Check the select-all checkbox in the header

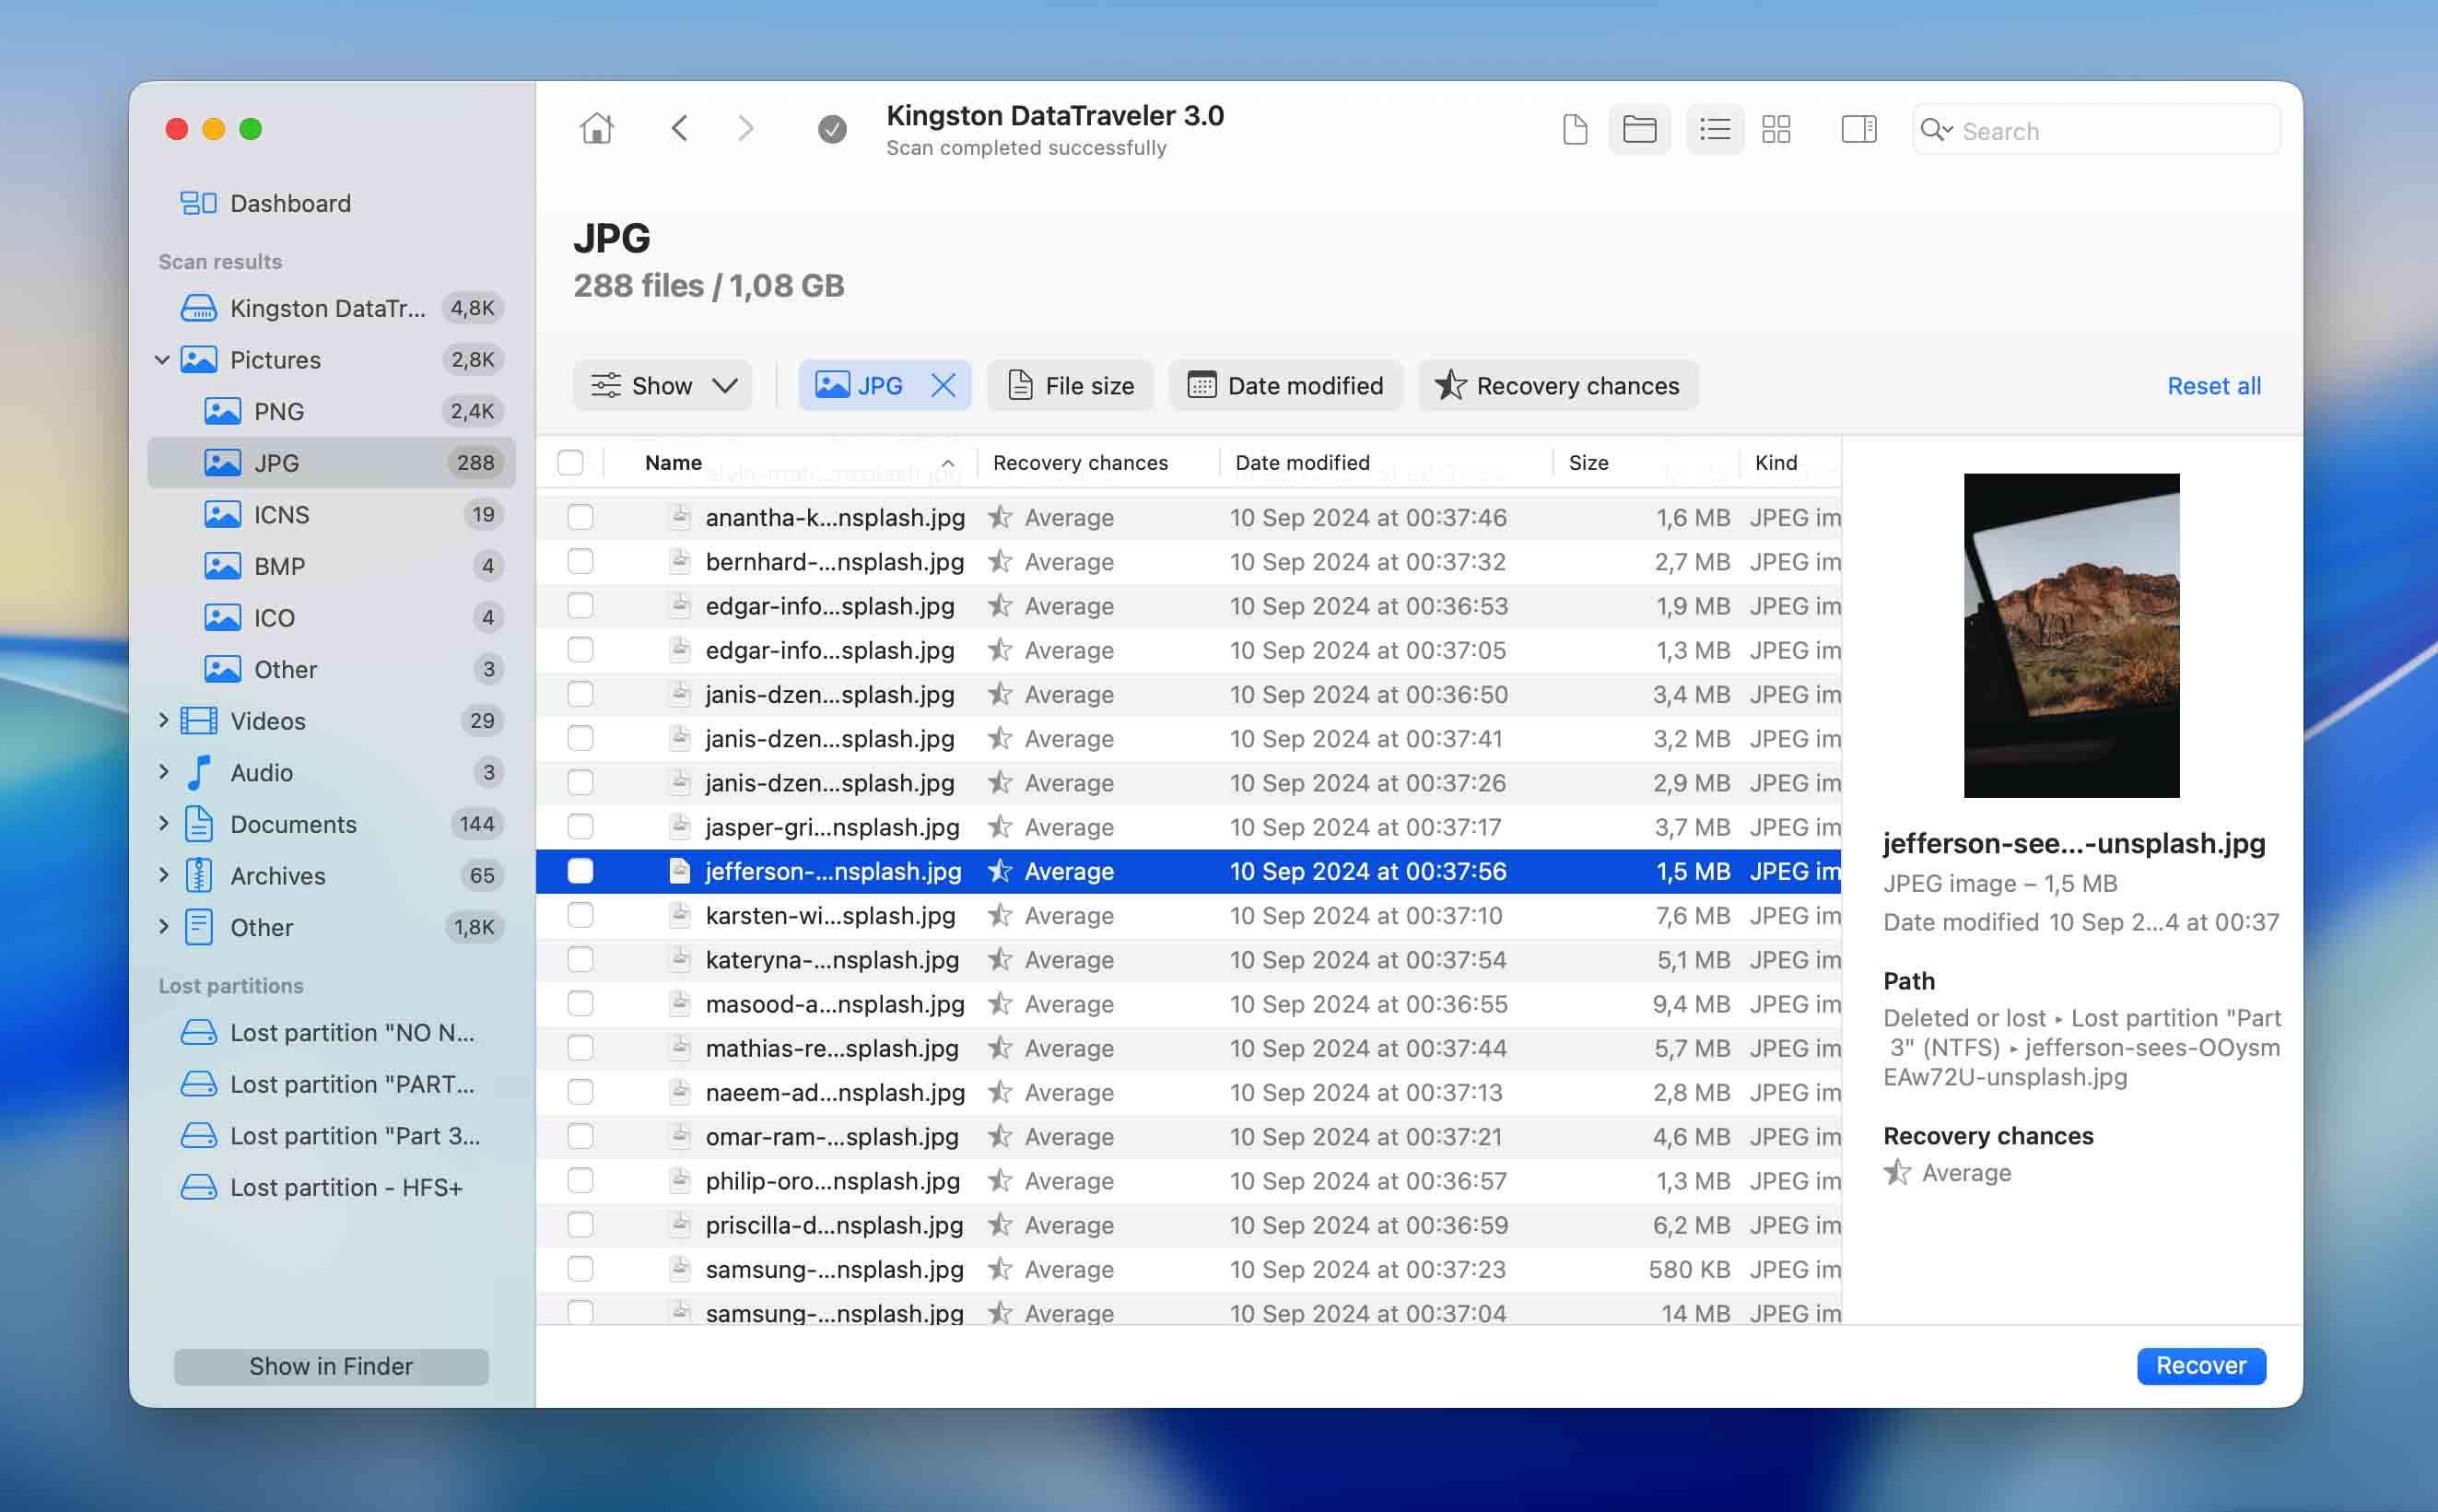[572, 462]
